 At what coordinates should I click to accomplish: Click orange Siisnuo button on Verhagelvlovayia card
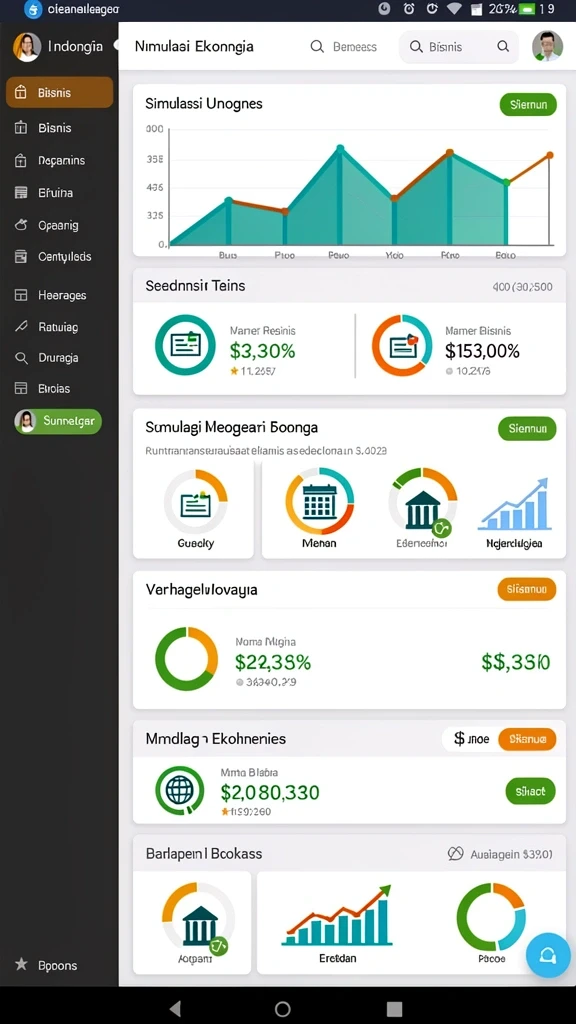(526, 589)
